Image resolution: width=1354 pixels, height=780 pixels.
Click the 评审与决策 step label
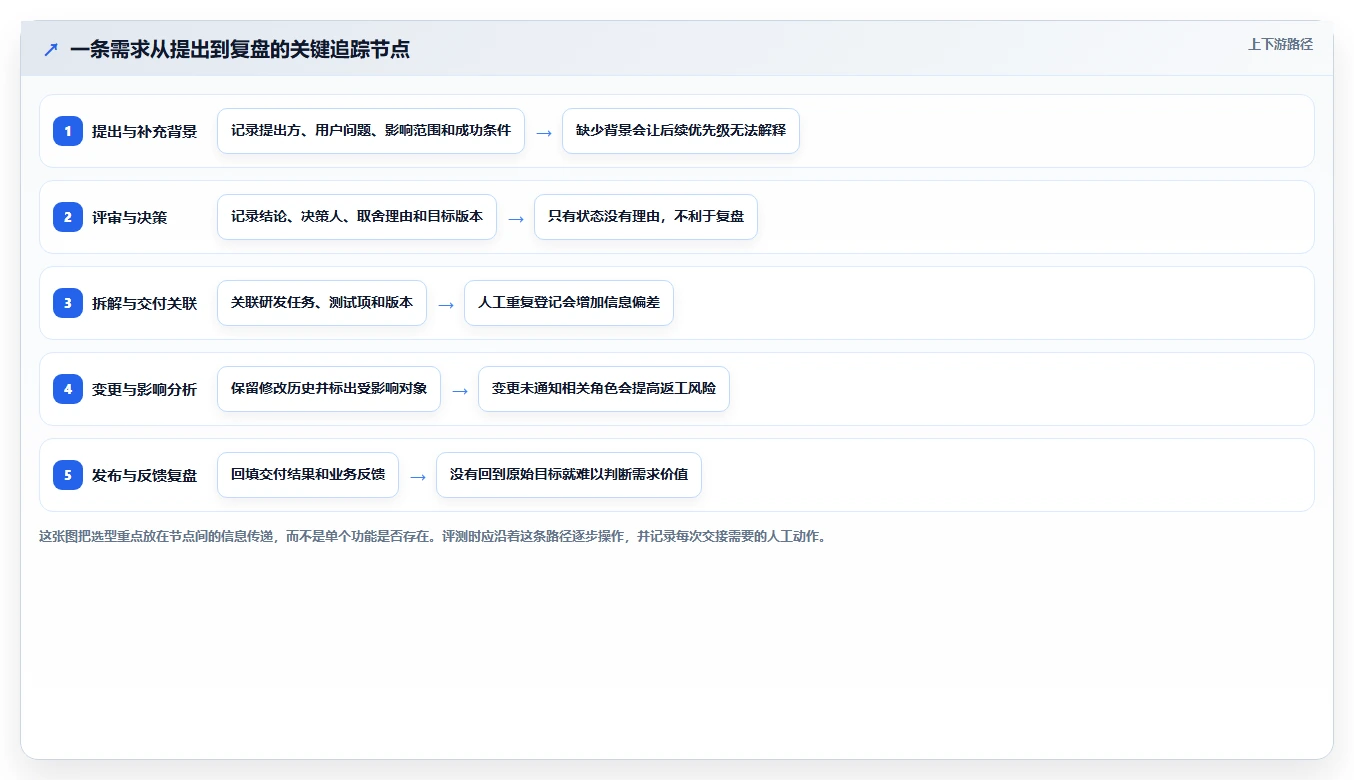click(x=130, y=217)
